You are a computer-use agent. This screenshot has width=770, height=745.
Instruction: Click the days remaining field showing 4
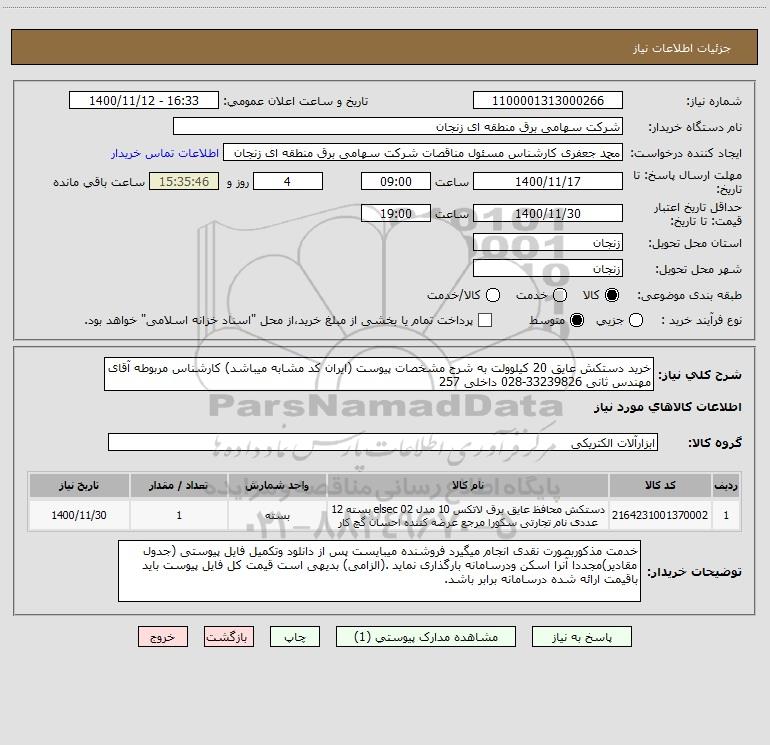pyautogui.click(x=288, y=182)
